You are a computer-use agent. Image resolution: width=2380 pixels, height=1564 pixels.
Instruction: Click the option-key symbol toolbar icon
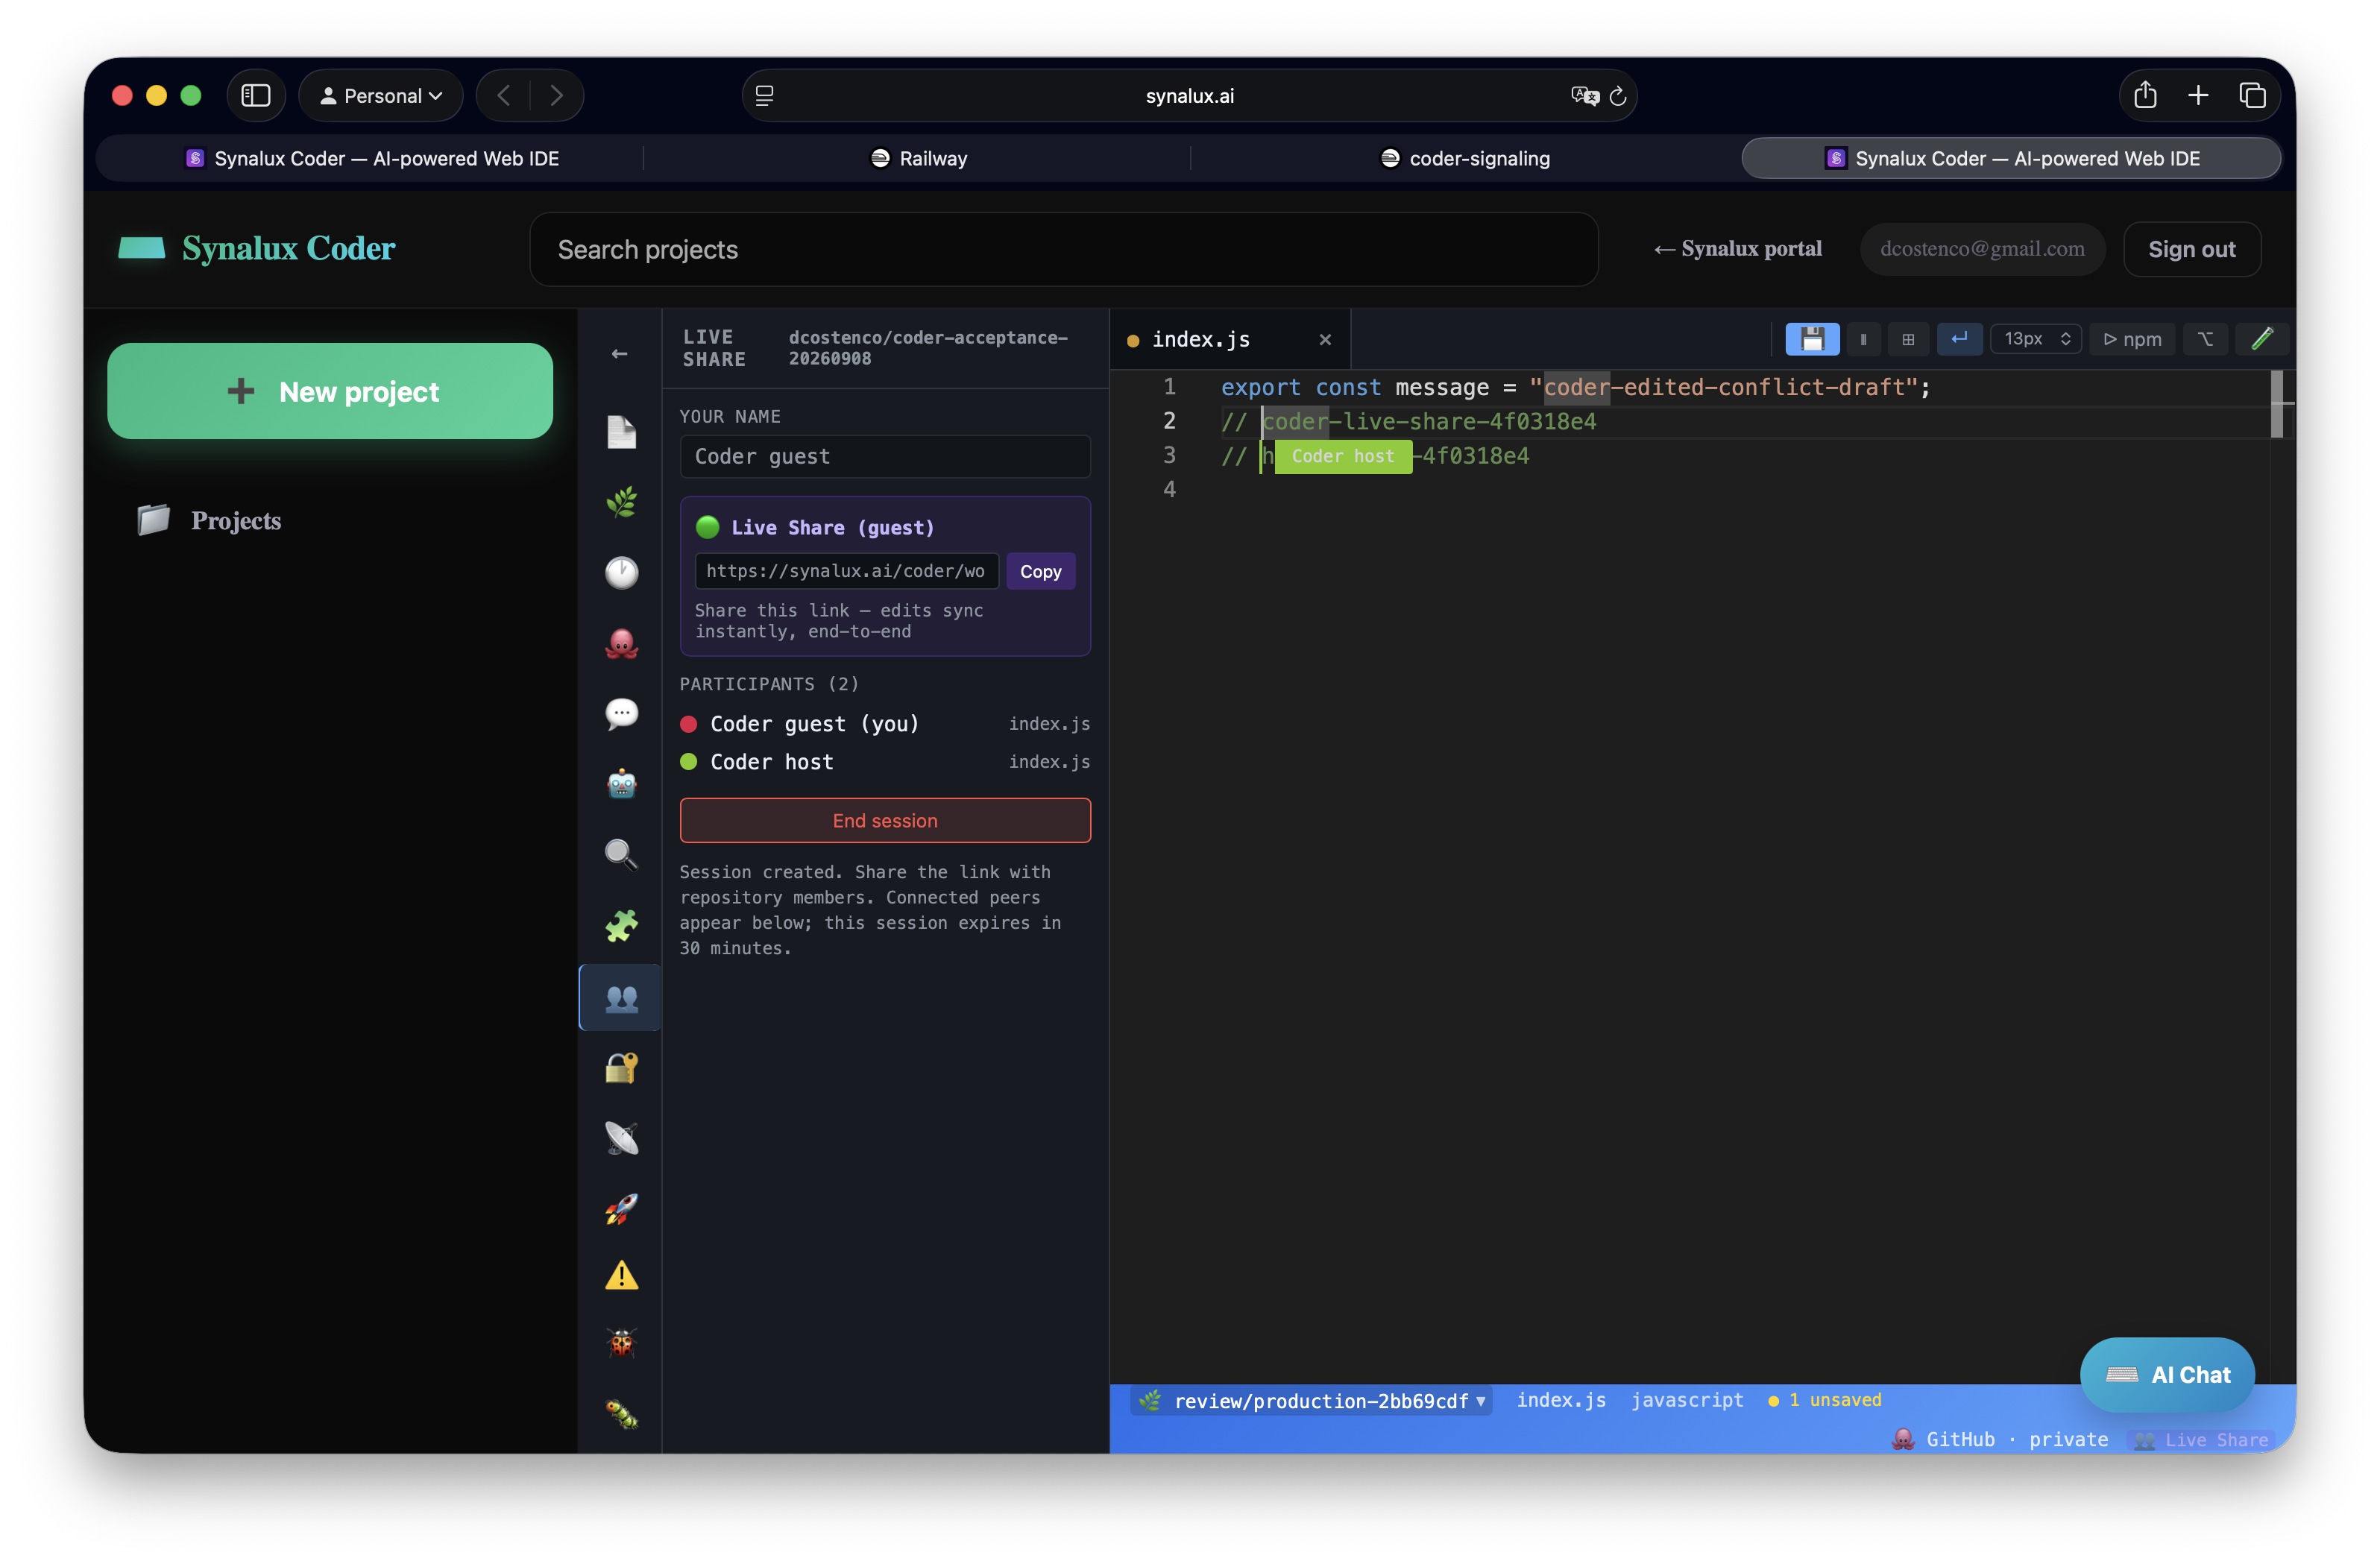click(x=2205, y=339)
